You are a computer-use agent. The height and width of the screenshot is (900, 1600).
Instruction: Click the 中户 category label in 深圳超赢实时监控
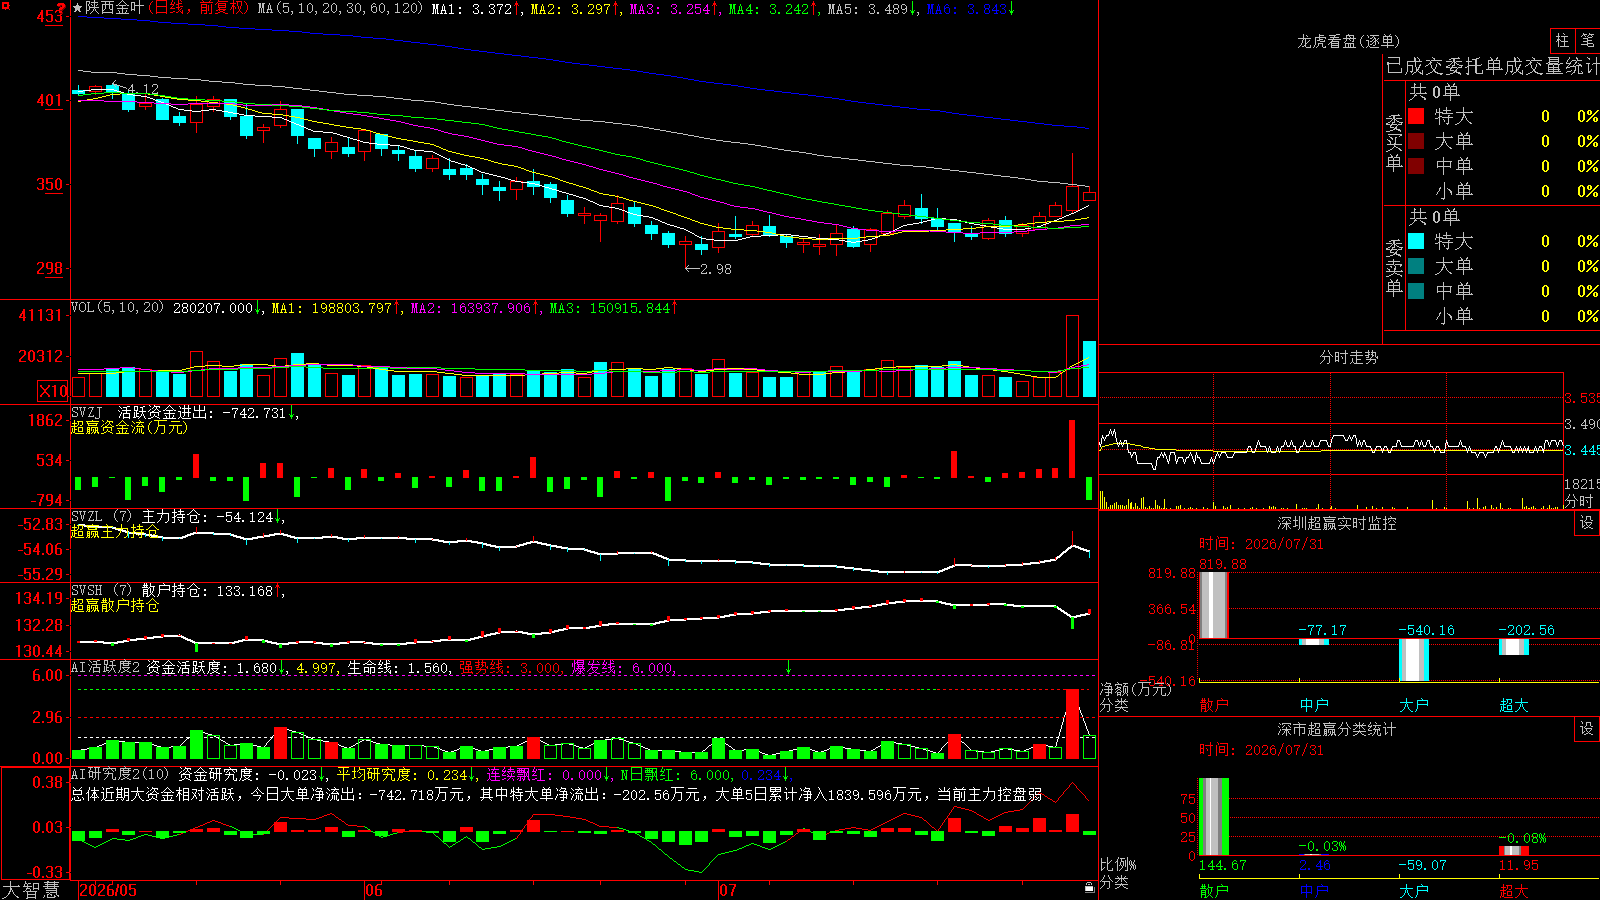tap(1314, 705)
